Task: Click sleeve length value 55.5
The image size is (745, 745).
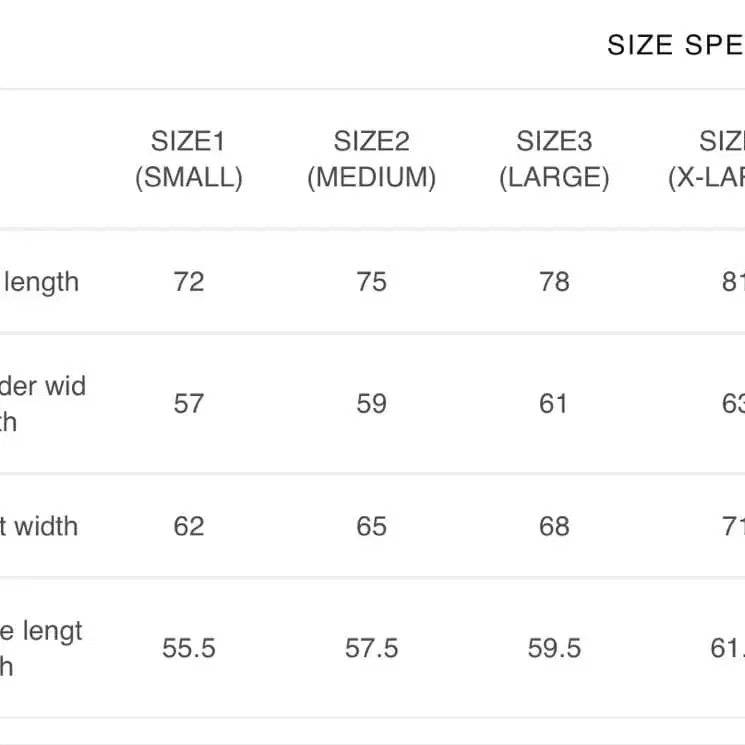Action: (x=189, y=649)
